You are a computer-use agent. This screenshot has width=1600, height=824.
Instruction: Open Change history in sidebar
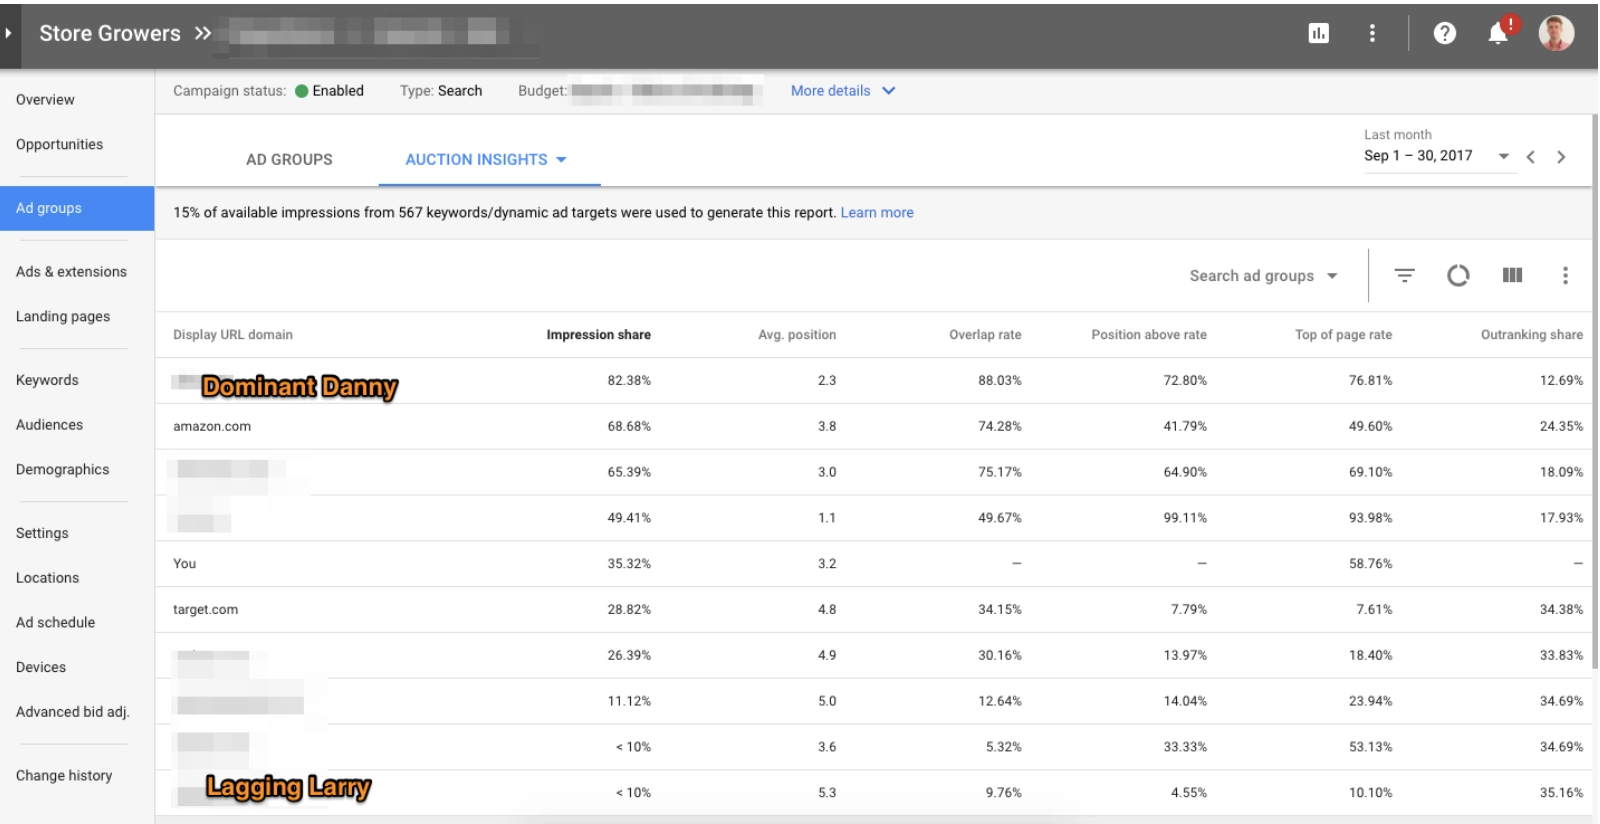64,776
